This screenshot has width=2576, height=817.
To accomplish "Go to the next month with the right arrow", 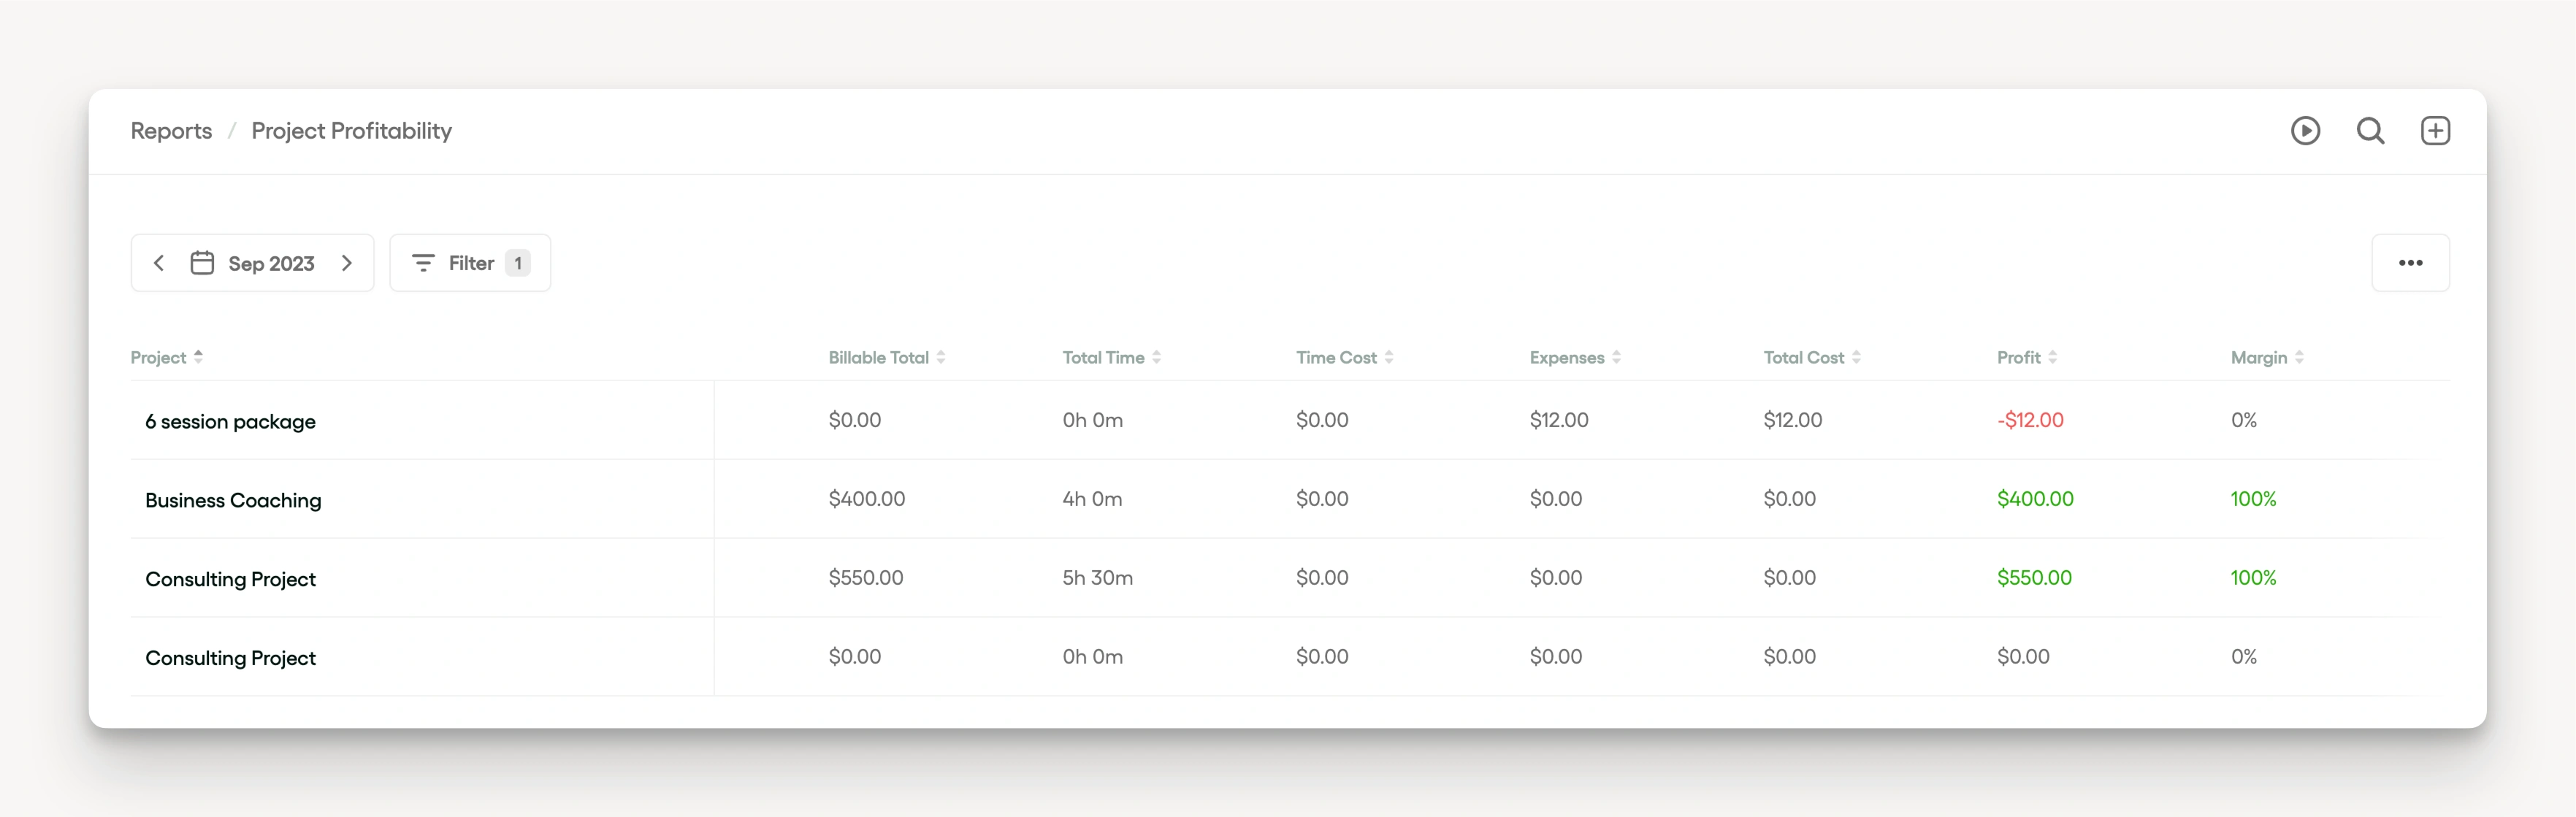I will pyautogui.click(x=347, y=263).
